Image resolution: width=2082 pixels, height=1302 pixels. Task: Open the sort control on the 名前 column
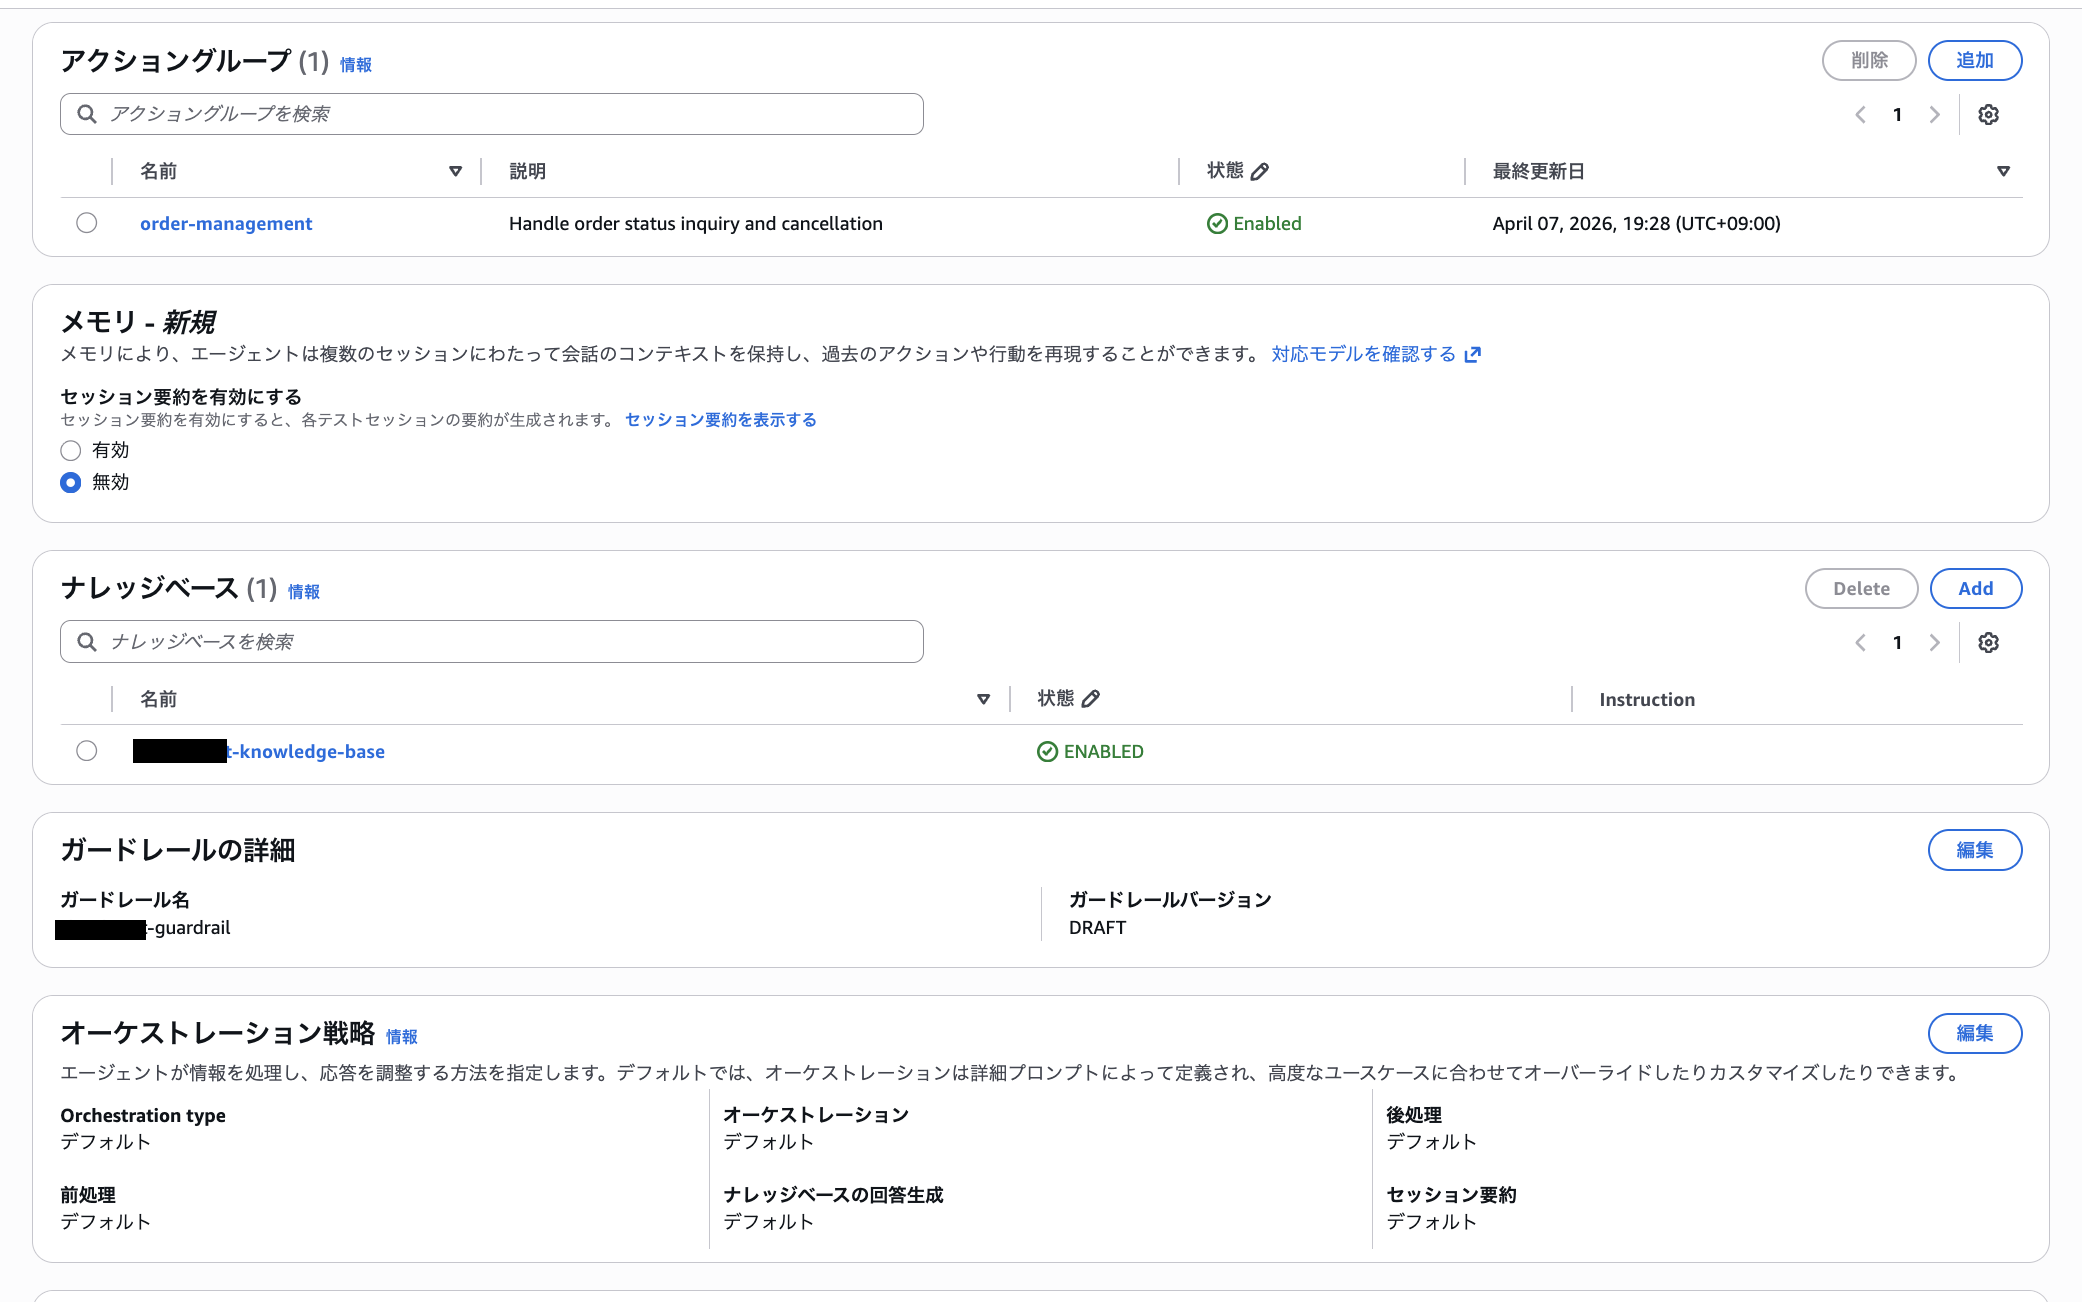click(456, 171)
